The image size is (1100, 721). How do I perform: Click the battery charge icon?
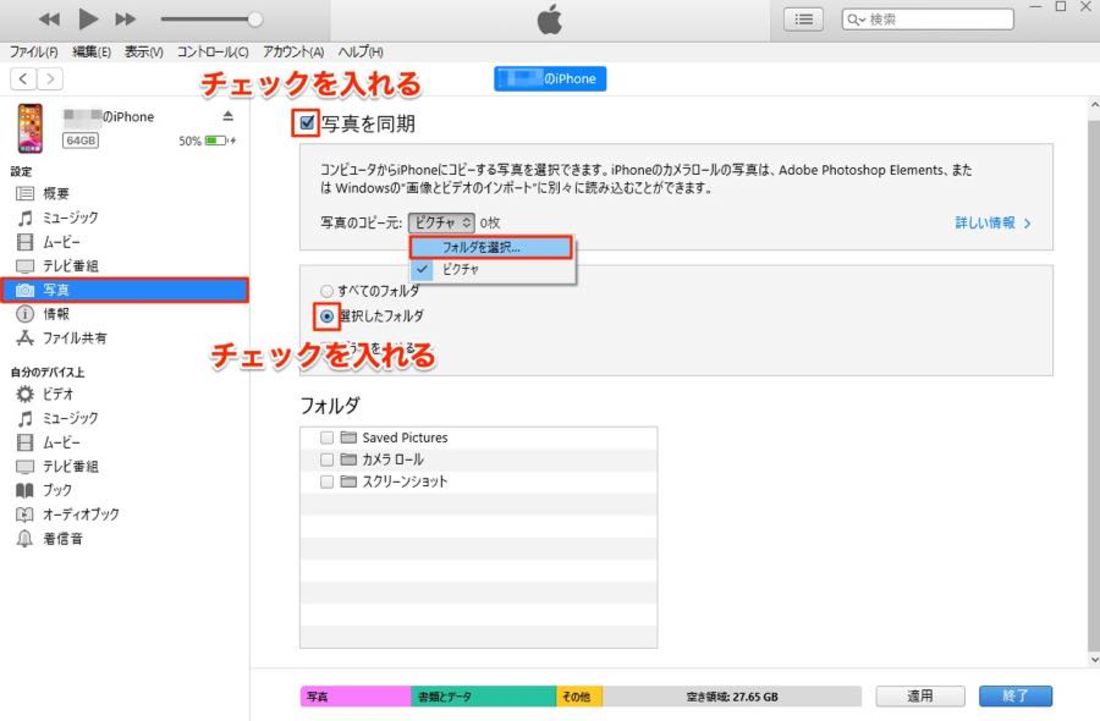point(216,141)
